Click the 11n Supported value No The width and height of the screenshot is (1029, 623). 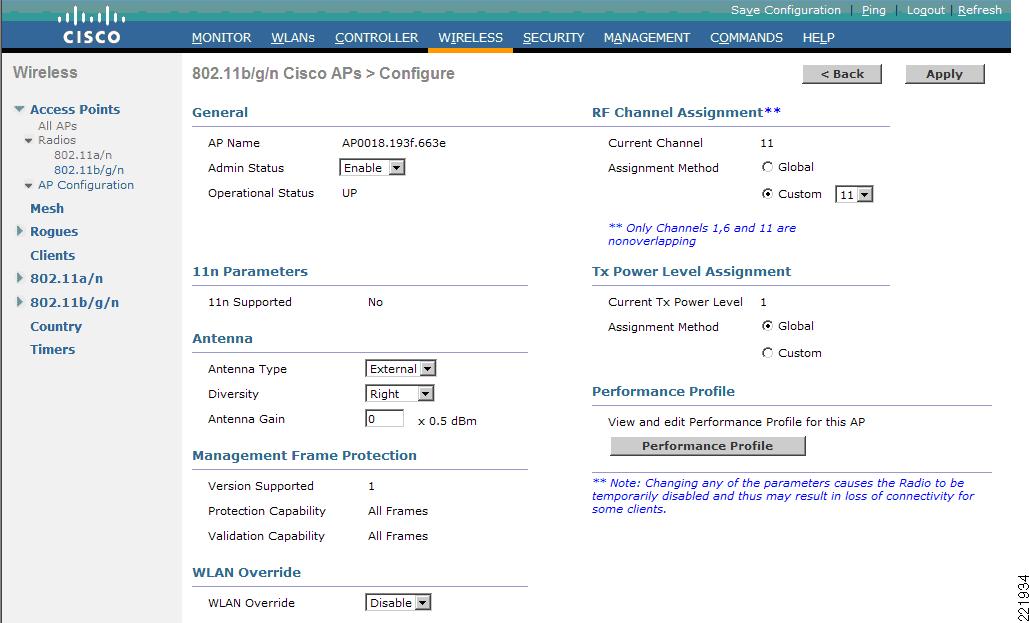(x=375, y=302)
